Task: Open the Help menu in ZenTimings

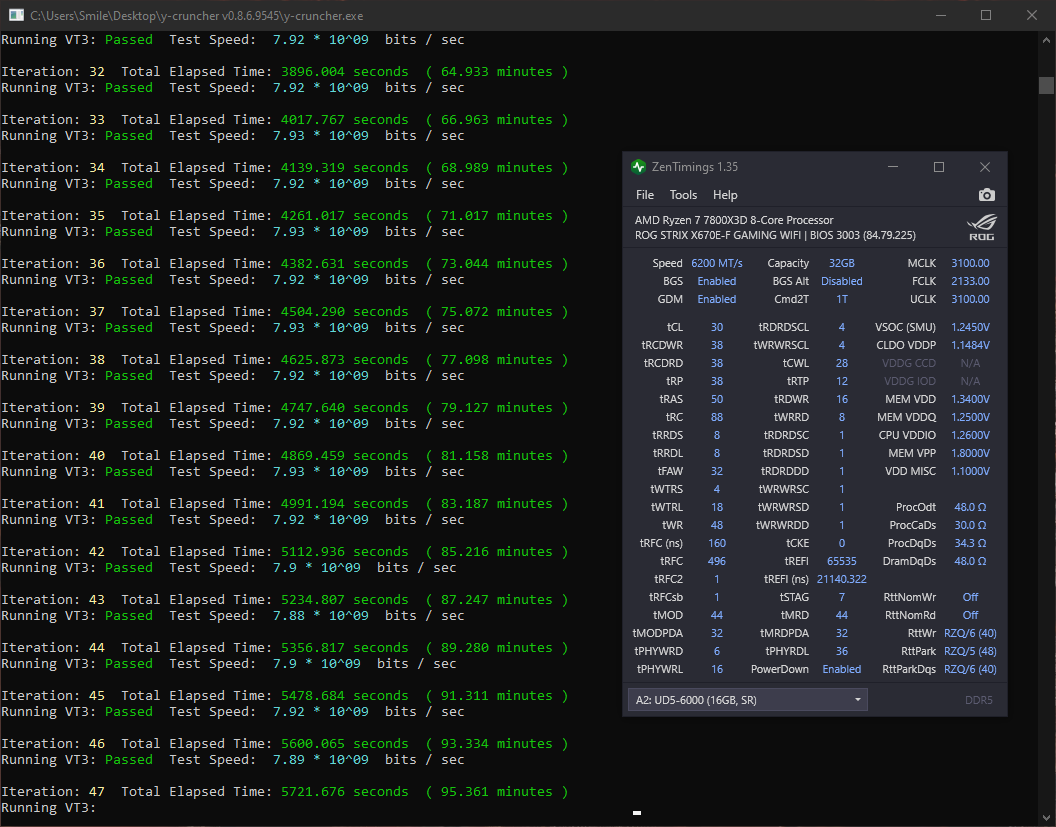Action: click(x=725, y=195)
